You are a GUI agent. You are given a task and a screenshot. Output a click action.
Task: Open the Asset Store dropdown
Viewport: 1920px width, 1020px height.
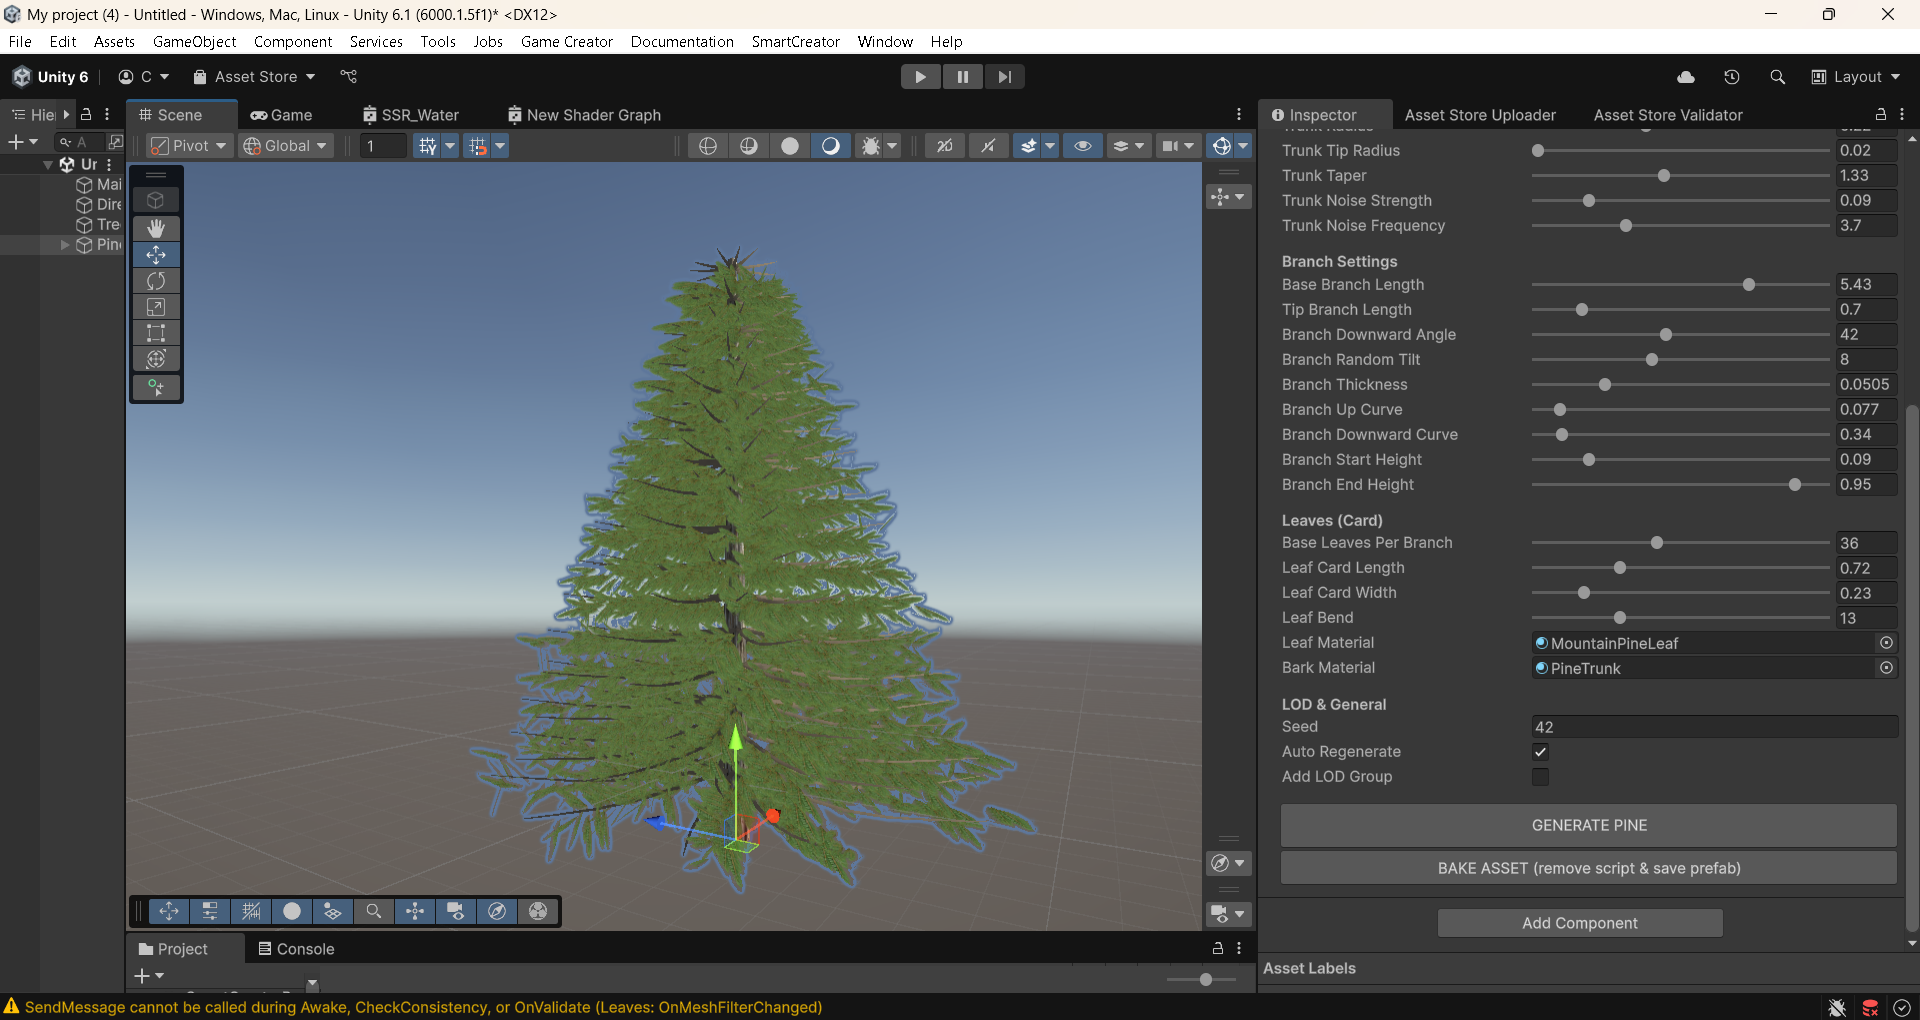coord(254,77)
